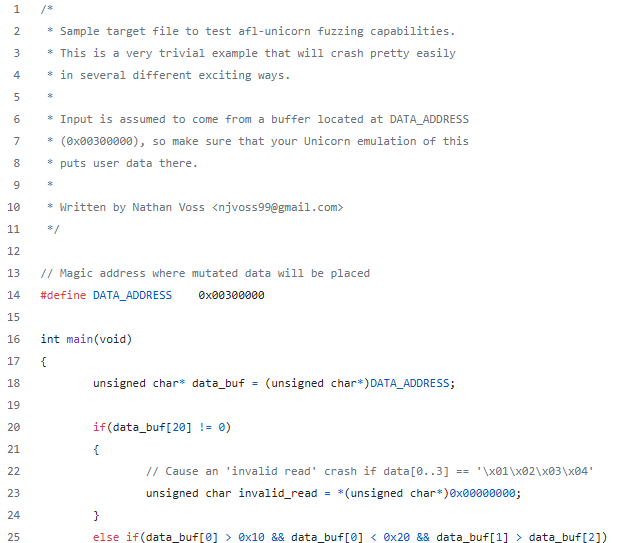Click line number 25 in gutter
This screenshot has height=543, width=644.
tap(14, 537)
